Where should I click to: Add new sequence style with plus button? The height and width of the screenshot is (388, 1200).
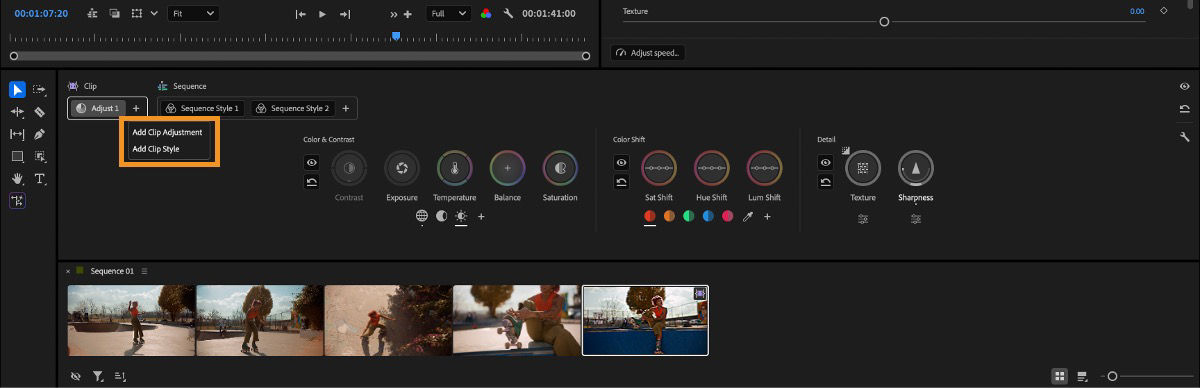tap(346, 108)
